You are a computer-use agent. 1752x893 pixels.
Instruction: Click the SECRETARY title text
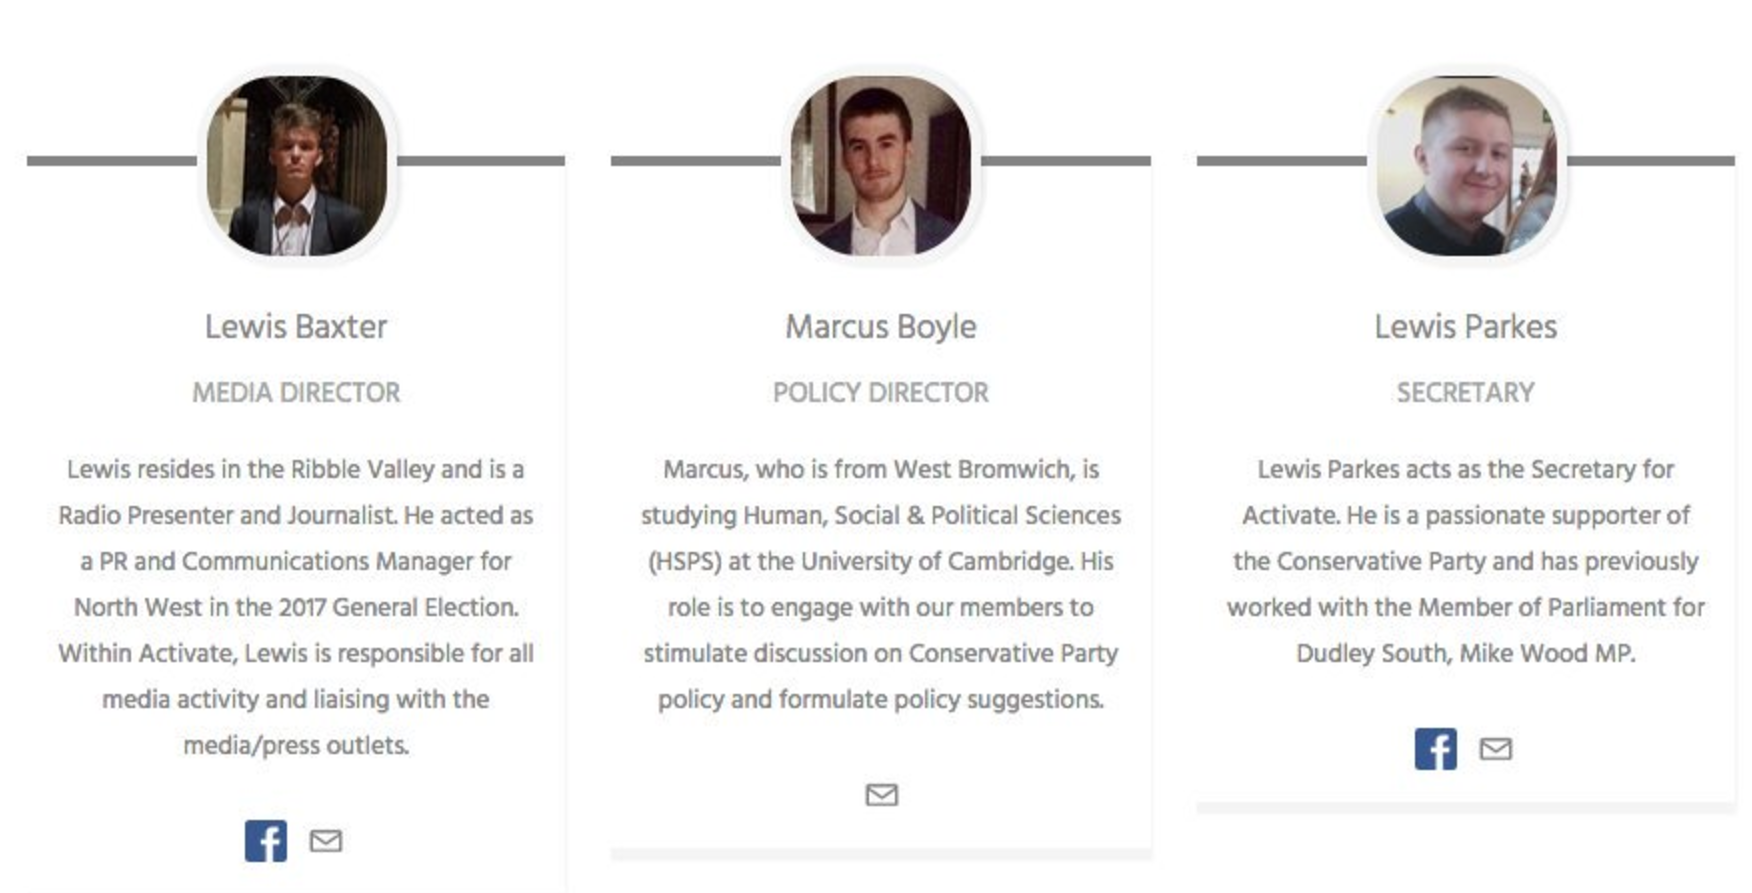[x=1466, y=393]
